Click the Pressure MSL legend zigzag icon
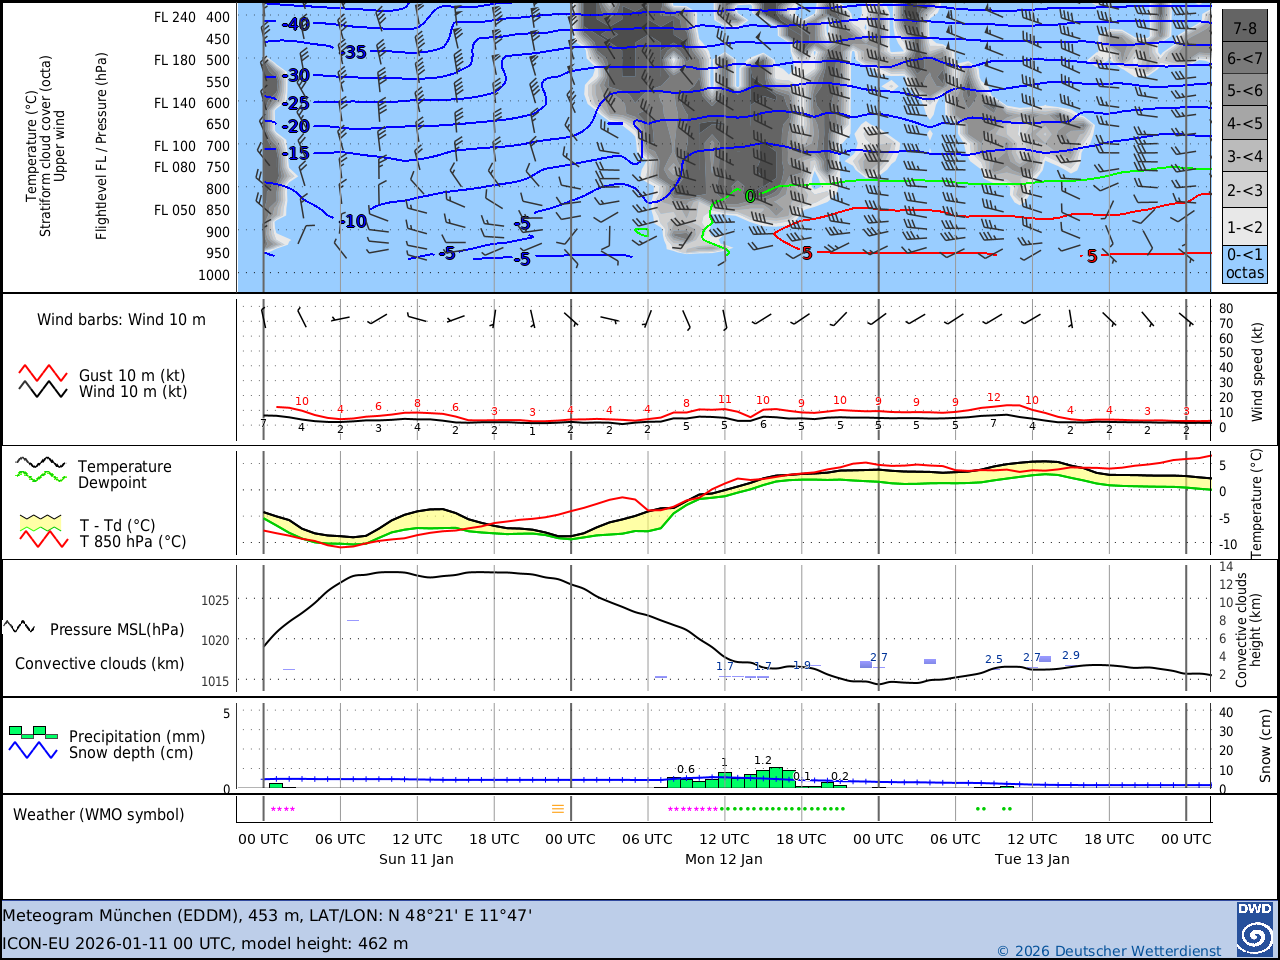The width and height of the screenshot is (1280, 960). pyautogui.click(x=20, y=627)
